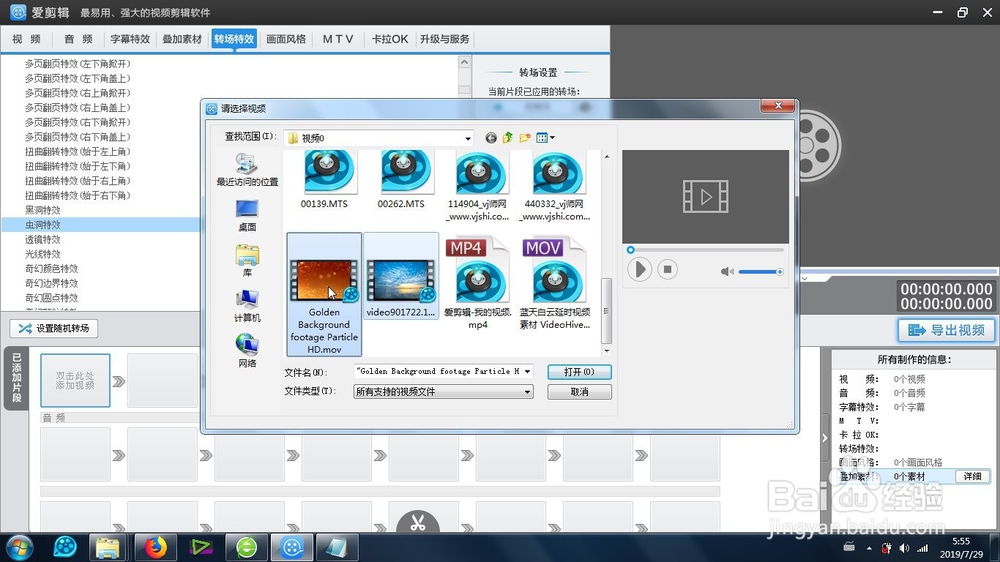Open recently visited places in dialog sidebar
Viewport: 1000px width, 562px height.
point(247,170)
